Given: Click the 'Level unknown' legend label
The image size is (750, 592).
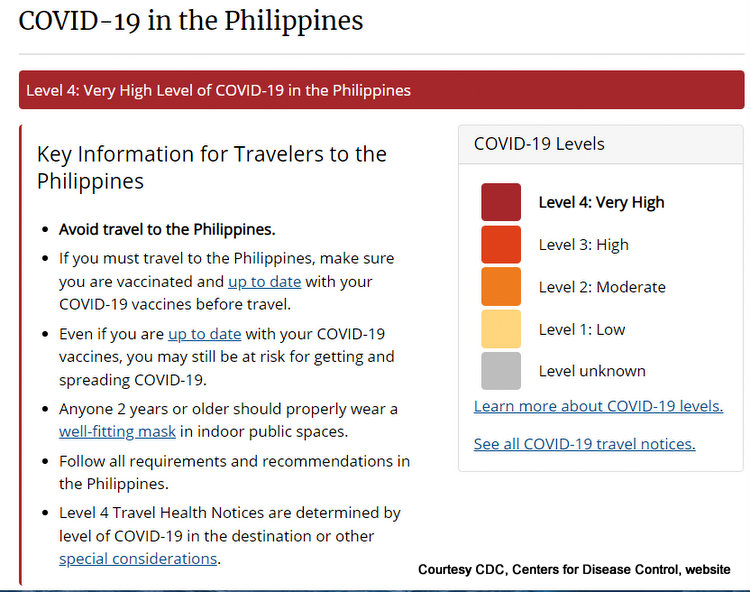Looking at the screenshot, I should tap(592, 371).
